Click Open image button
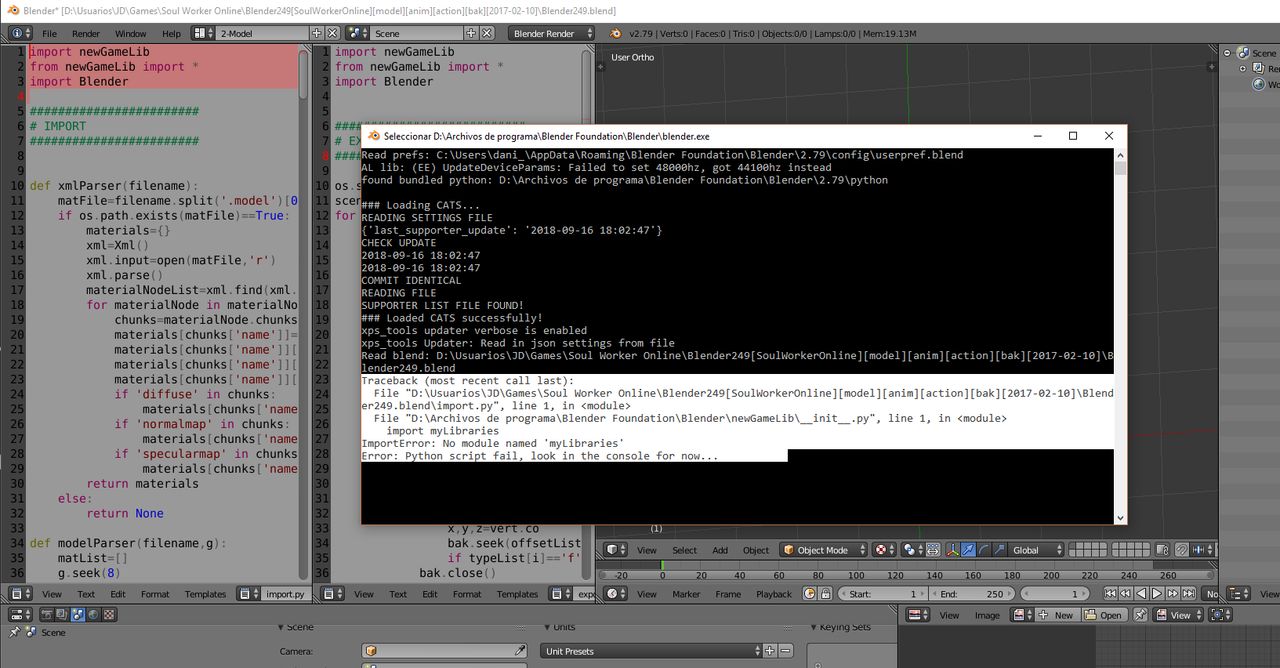The image size is (1280, 668). click(x=1104, y=615)
